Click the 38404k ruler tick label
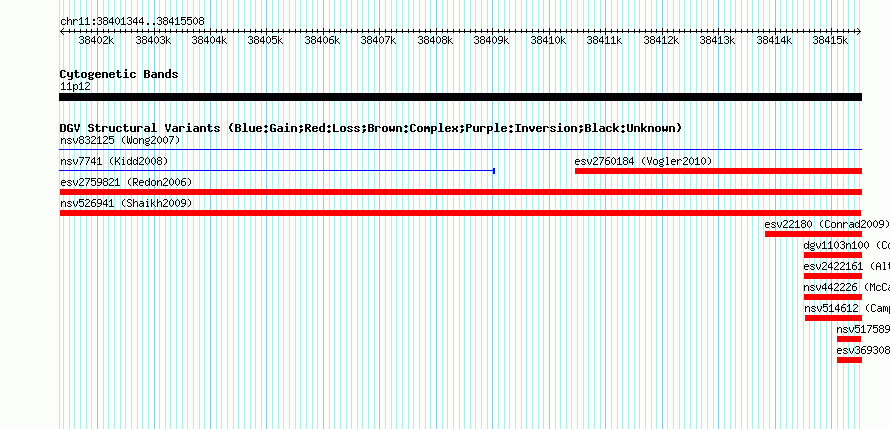The image size is (890, 429). tap(209, 40)
